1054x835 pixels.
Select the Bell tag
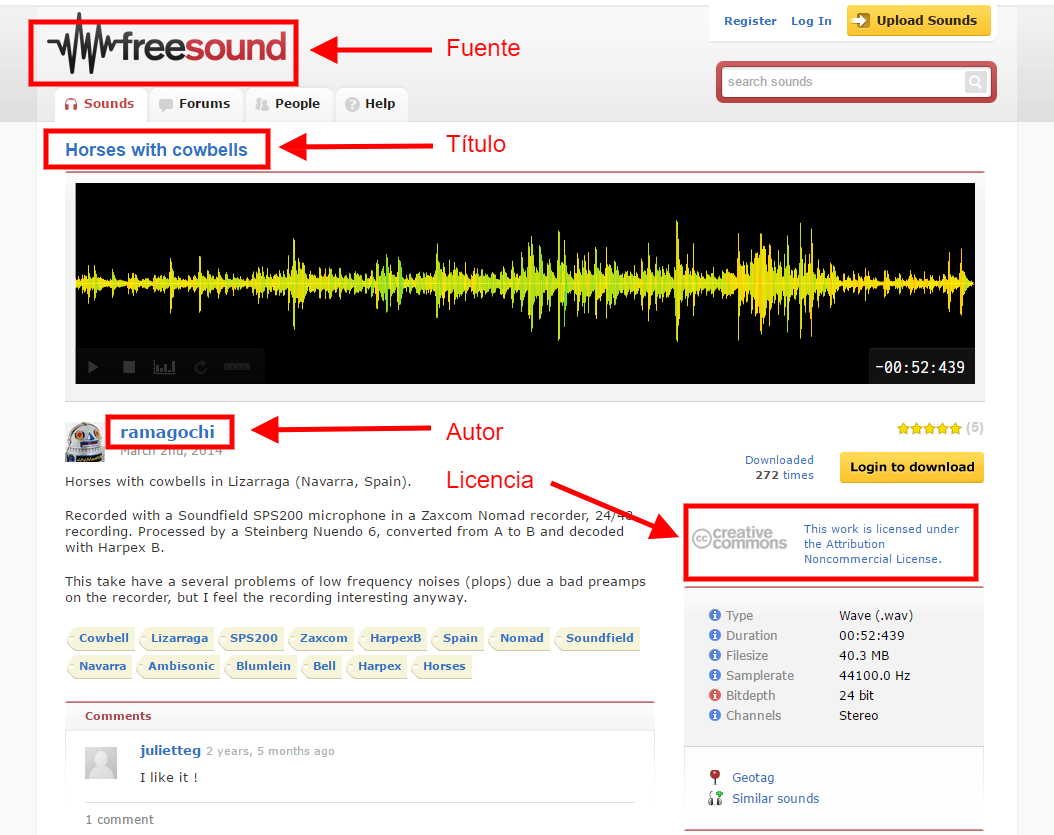[x=322, y=666]
